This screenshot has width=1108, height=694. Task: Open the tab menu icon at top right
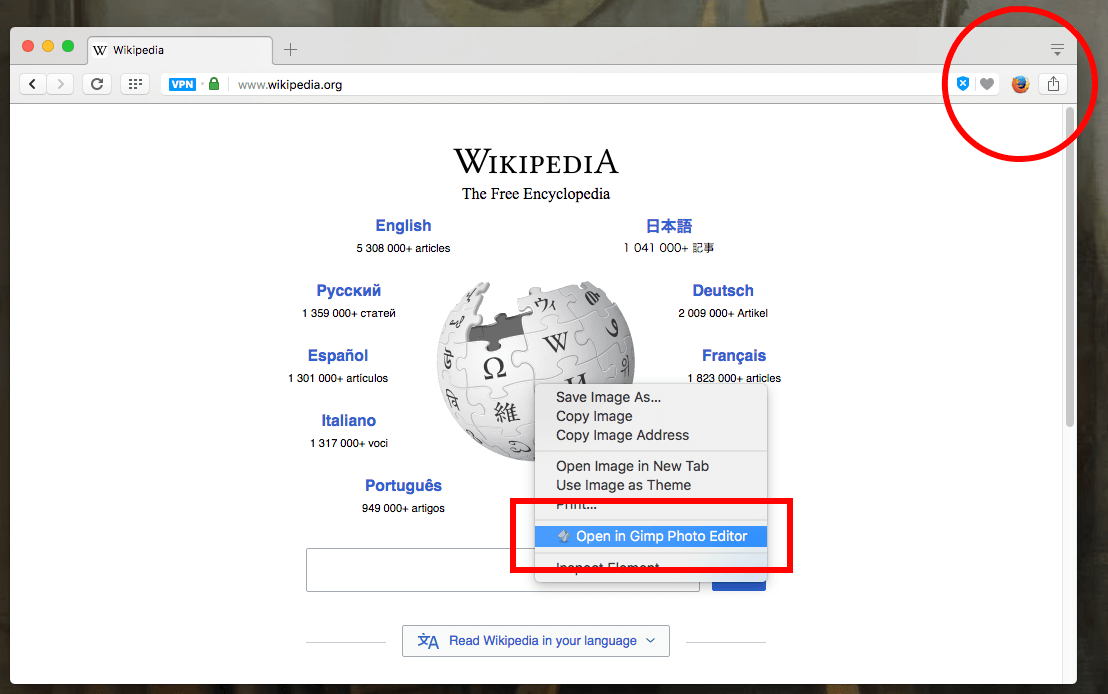(1057, 49)
